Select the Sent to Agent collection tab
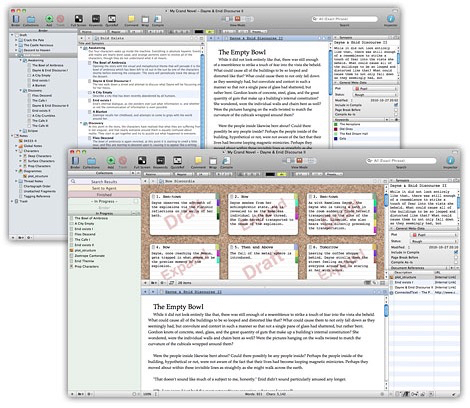 click(104, 188)
